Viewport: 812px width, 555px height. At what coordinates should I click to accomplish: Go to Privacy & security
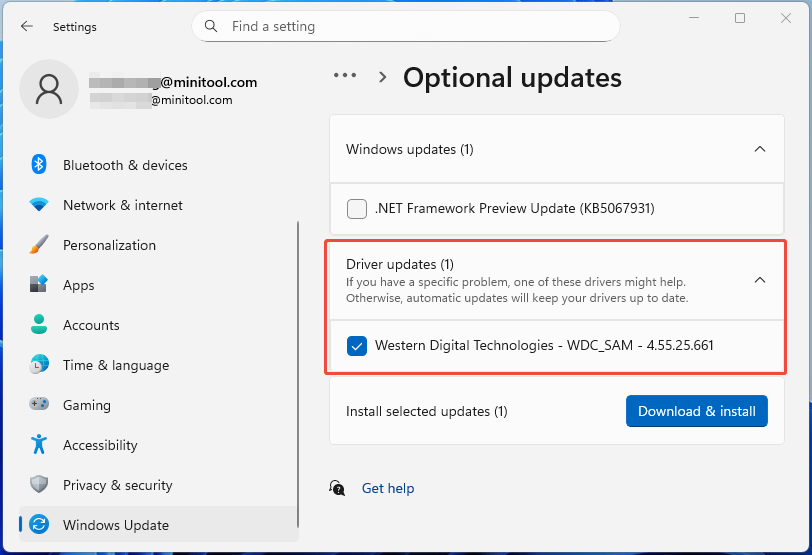pyautogui.click(x=158, y=485)
